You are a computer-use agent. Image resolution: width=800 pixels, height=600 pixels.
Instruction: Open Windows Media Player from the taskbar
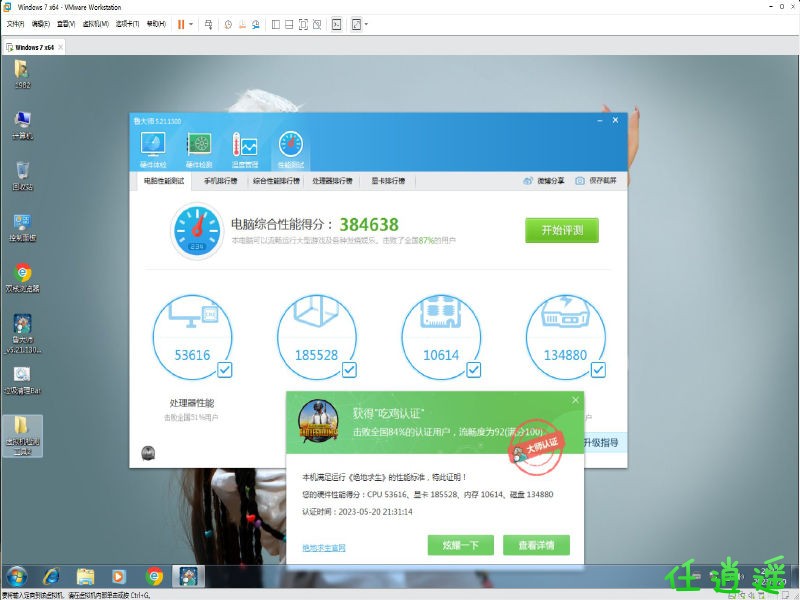118,577
